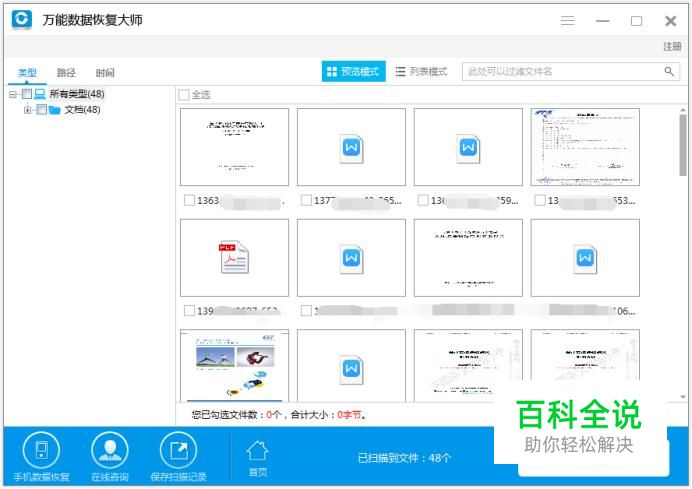Open the hamburger menu in title bar

coord(568,21)
